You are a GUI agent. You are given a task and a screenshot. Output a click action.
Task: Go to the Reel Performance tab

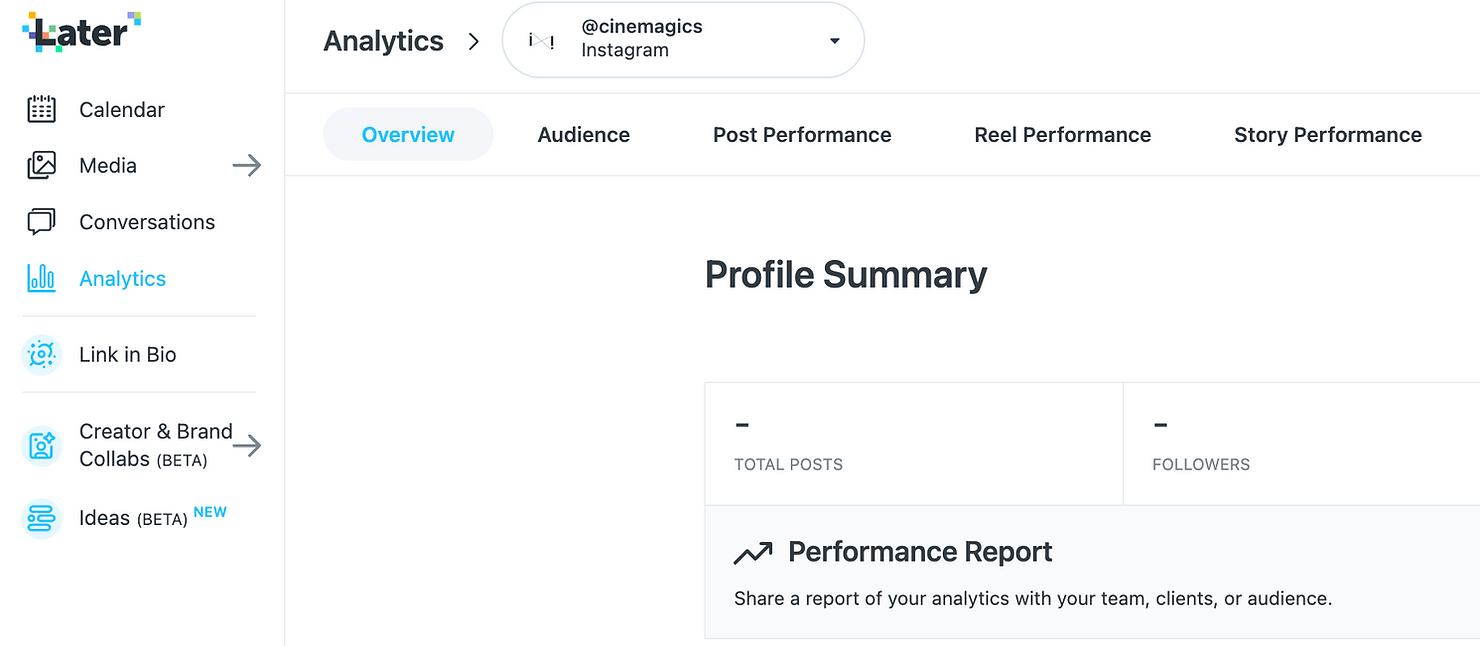(1062, 135)
